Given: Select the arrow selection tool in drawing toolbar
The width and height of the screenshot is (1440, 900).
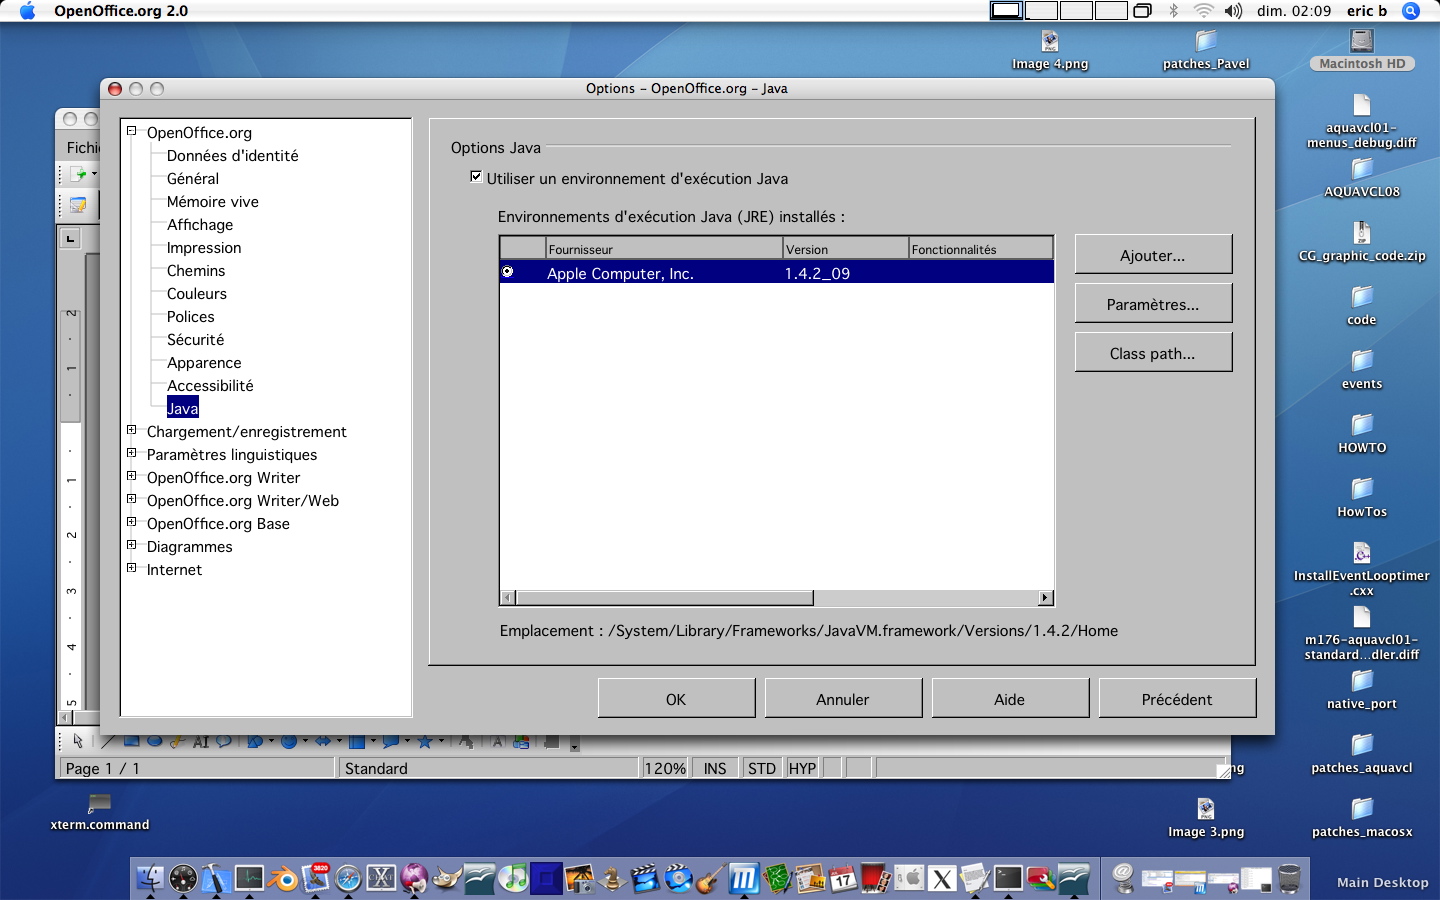Looking at the screenshot, I should click(77, 741).
